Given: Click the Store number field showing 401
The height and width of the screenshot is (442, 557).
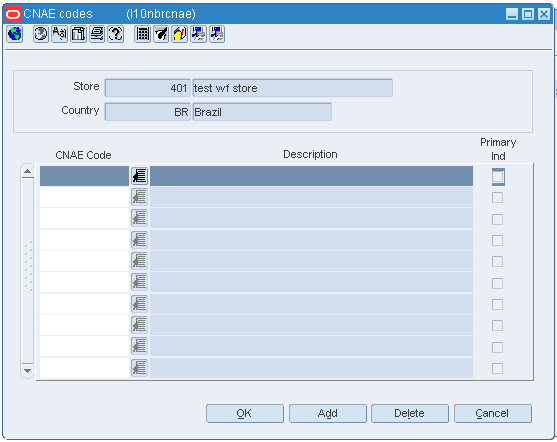Looking at the screenshot, I should click(x=147, y=88).
